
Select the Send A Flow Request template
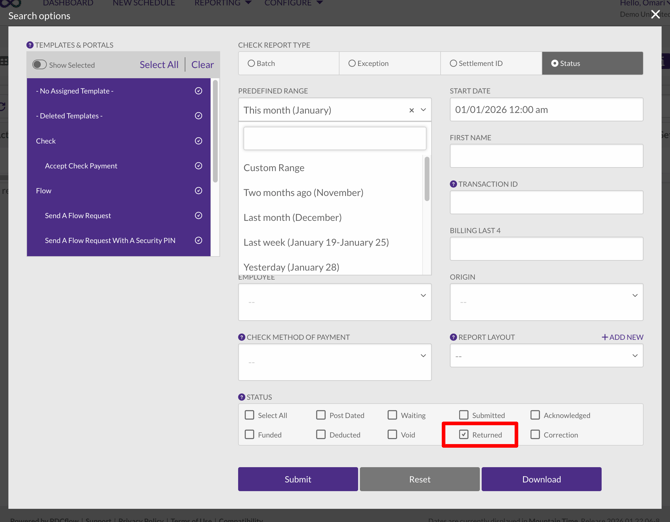click(x=118, y=216)
